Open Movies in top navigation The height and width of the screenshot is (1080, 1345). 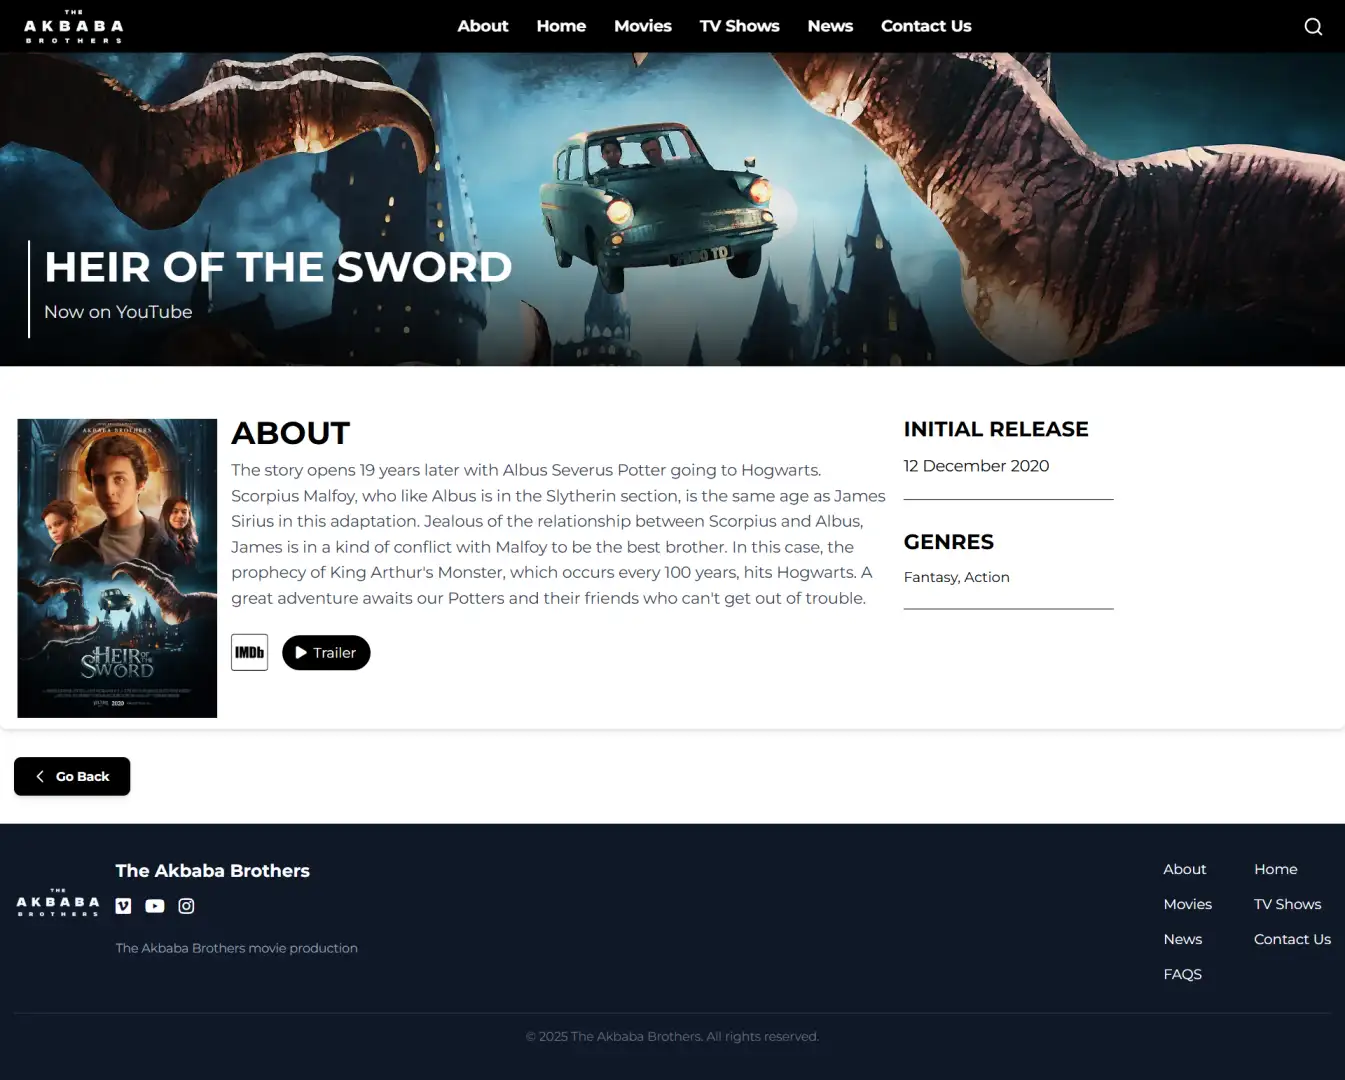[x=643, y=26]
